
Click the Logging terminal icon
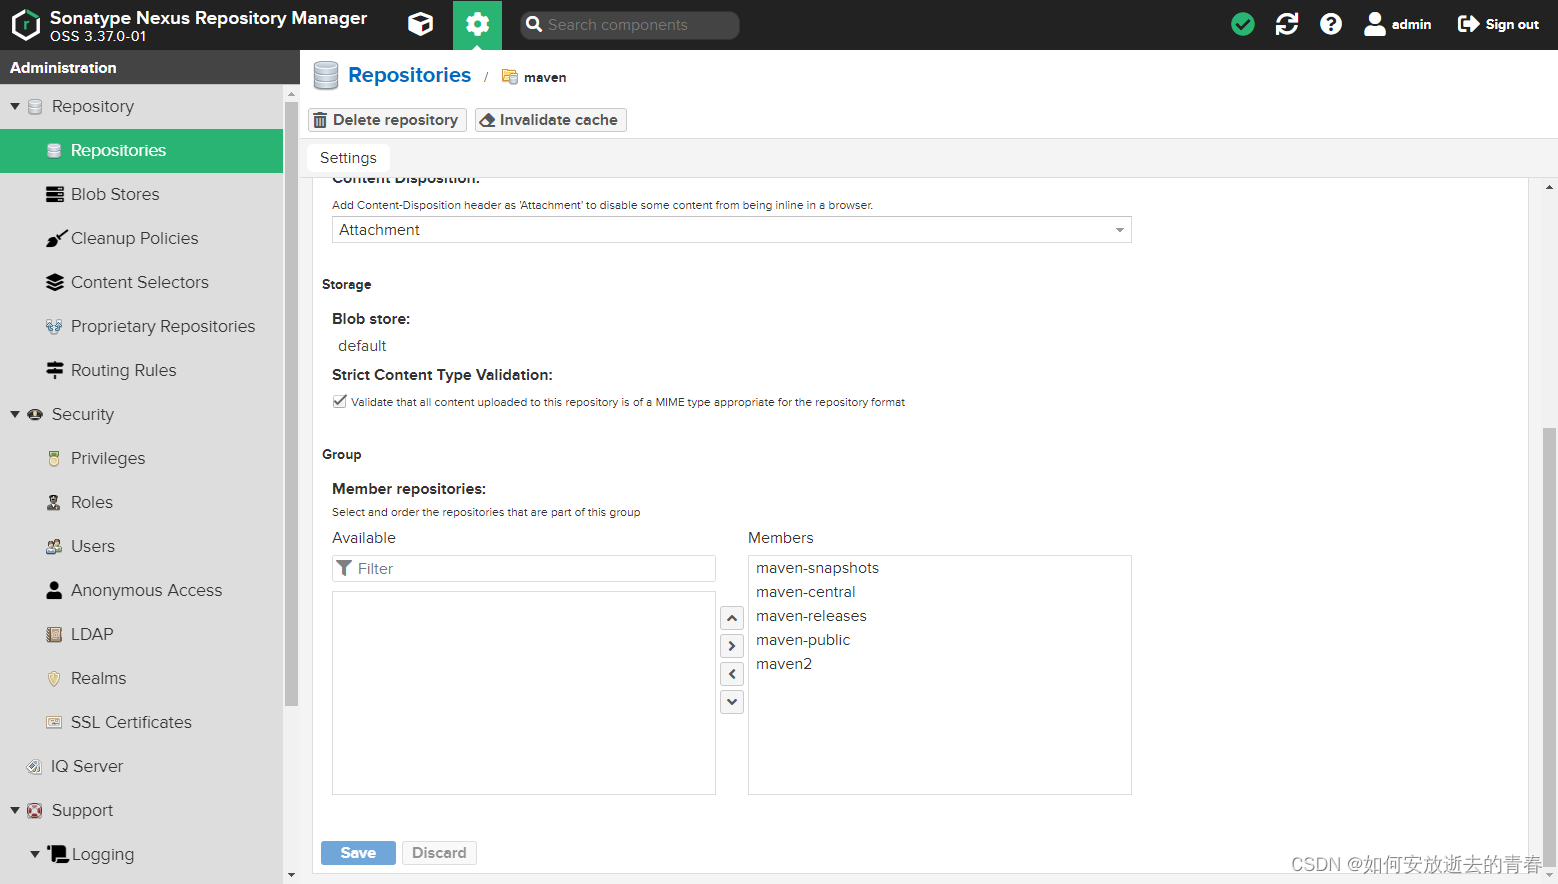58,853
